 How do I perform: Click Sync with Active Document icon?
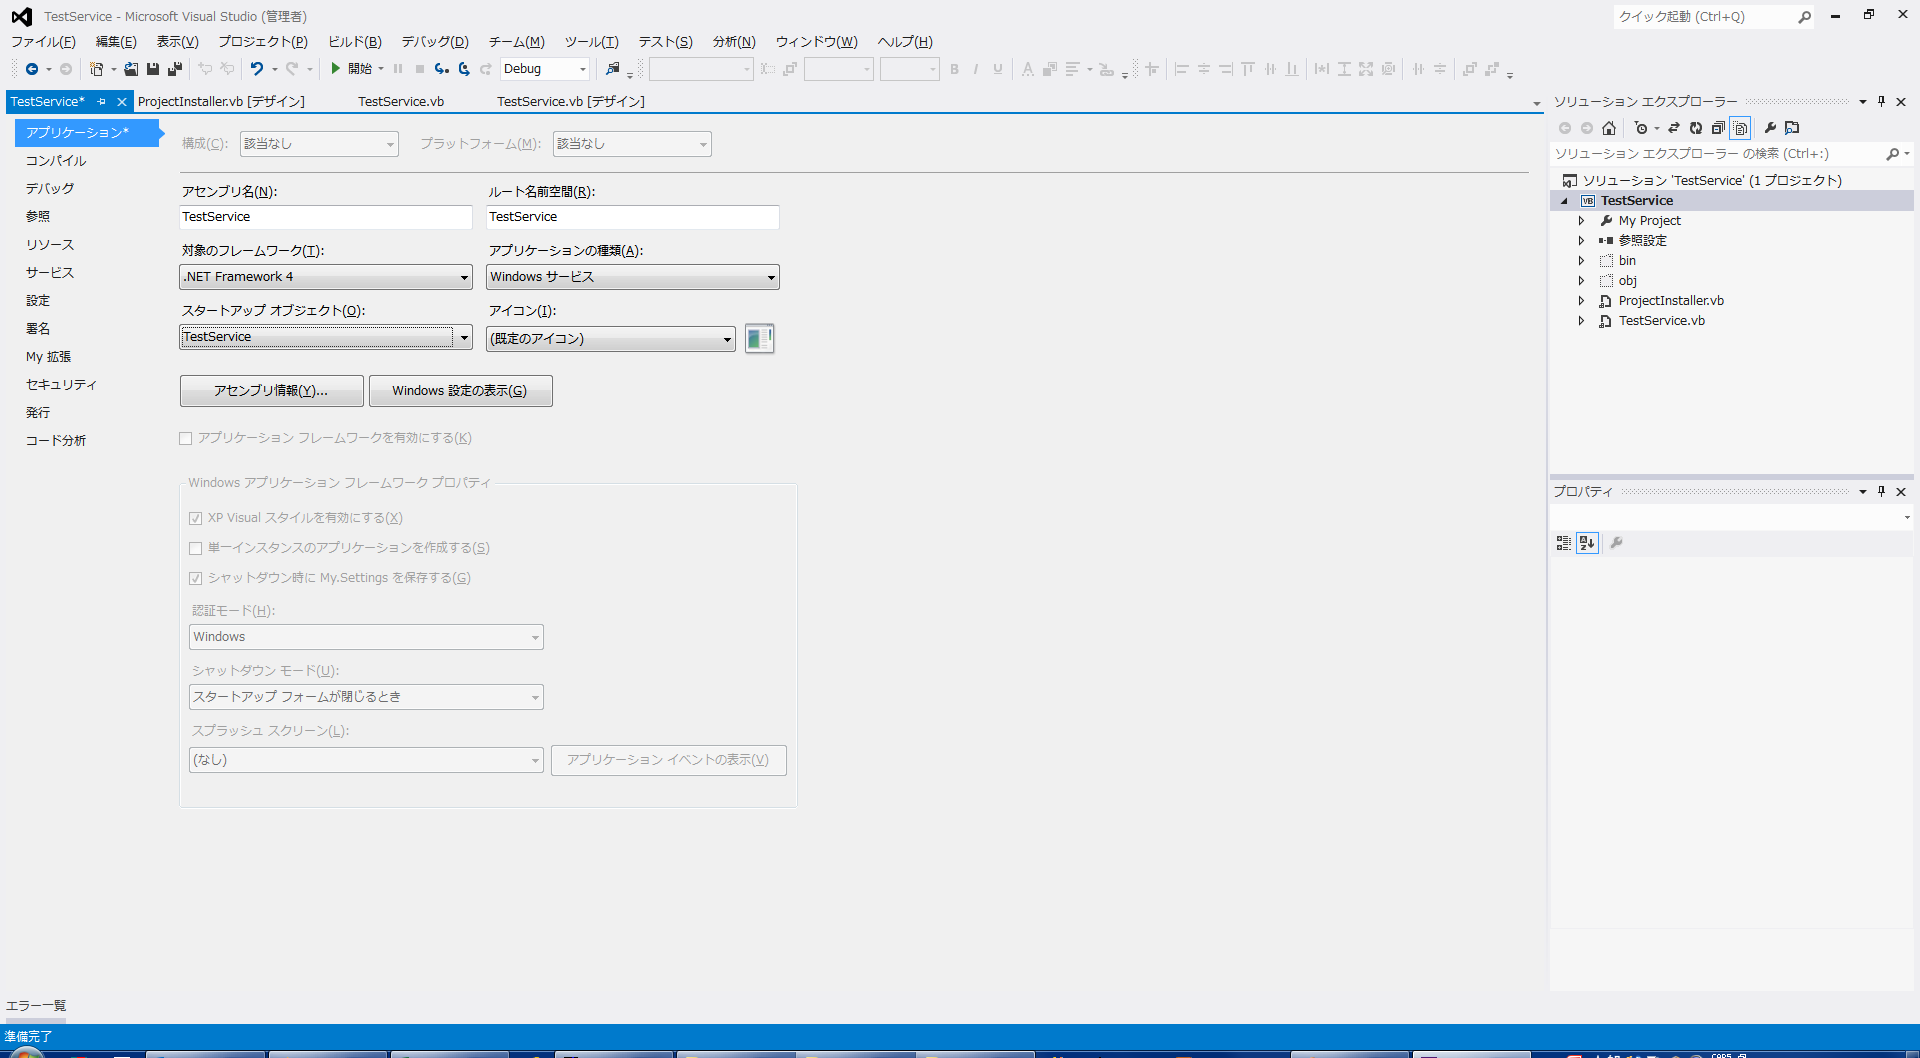tap(1674, 128)
